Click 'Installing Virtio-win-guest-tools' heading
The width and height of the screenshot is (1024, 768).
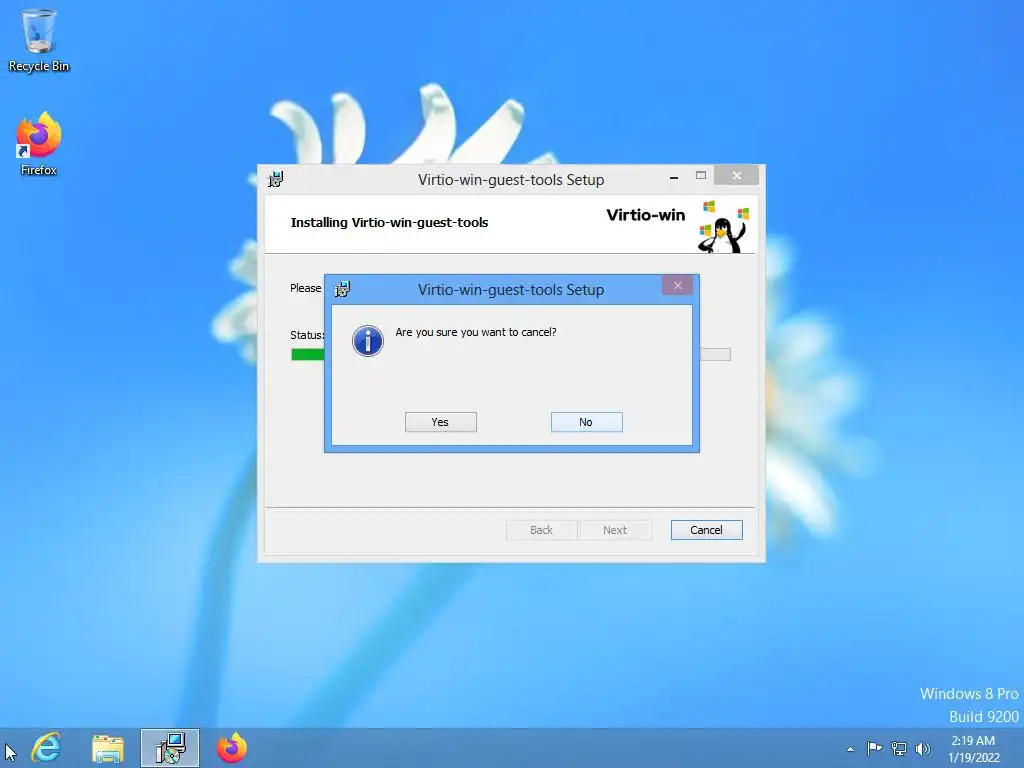(x=389, y=222)
